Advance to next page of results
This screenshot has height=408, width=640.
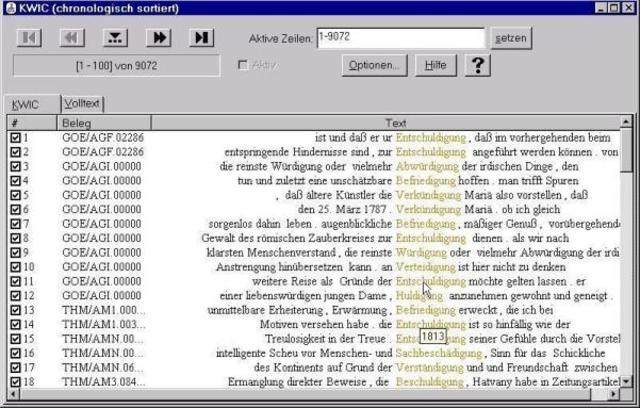(158, 38)
